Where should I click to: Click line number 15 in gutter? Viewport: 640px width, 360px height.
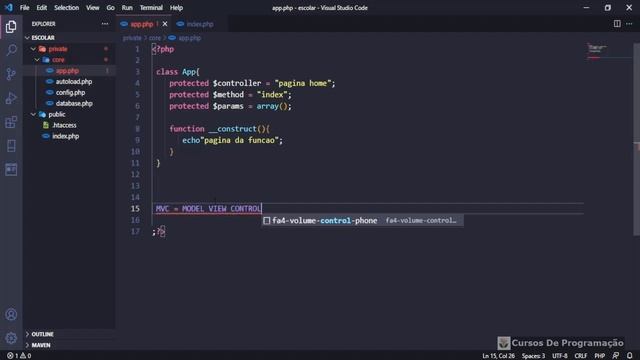135,209
